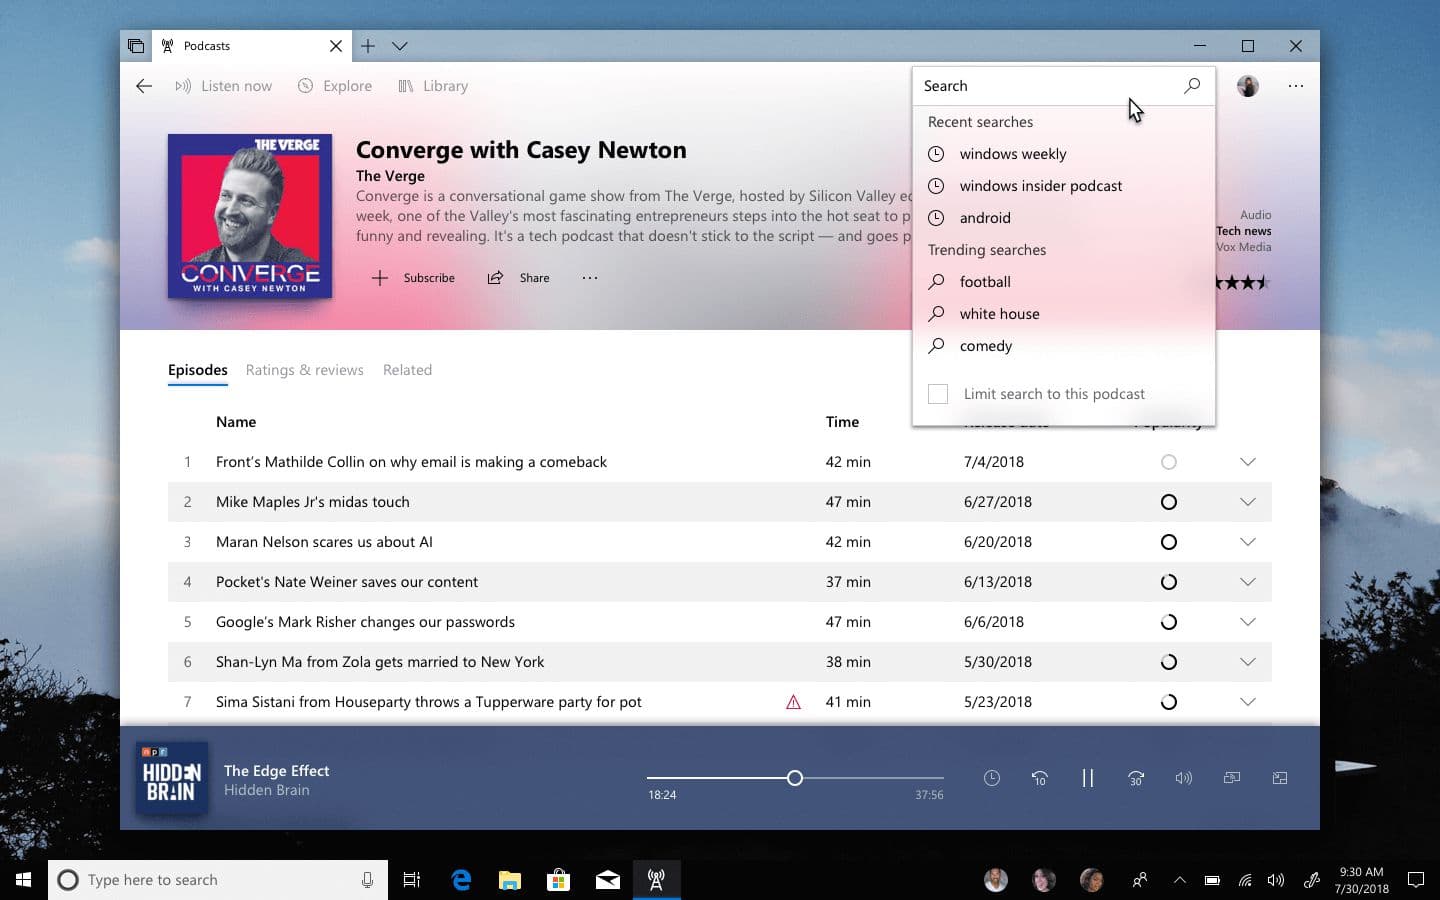Click the magnifier search icon
Screen dimensions: 1440x900
point(1192,86)
